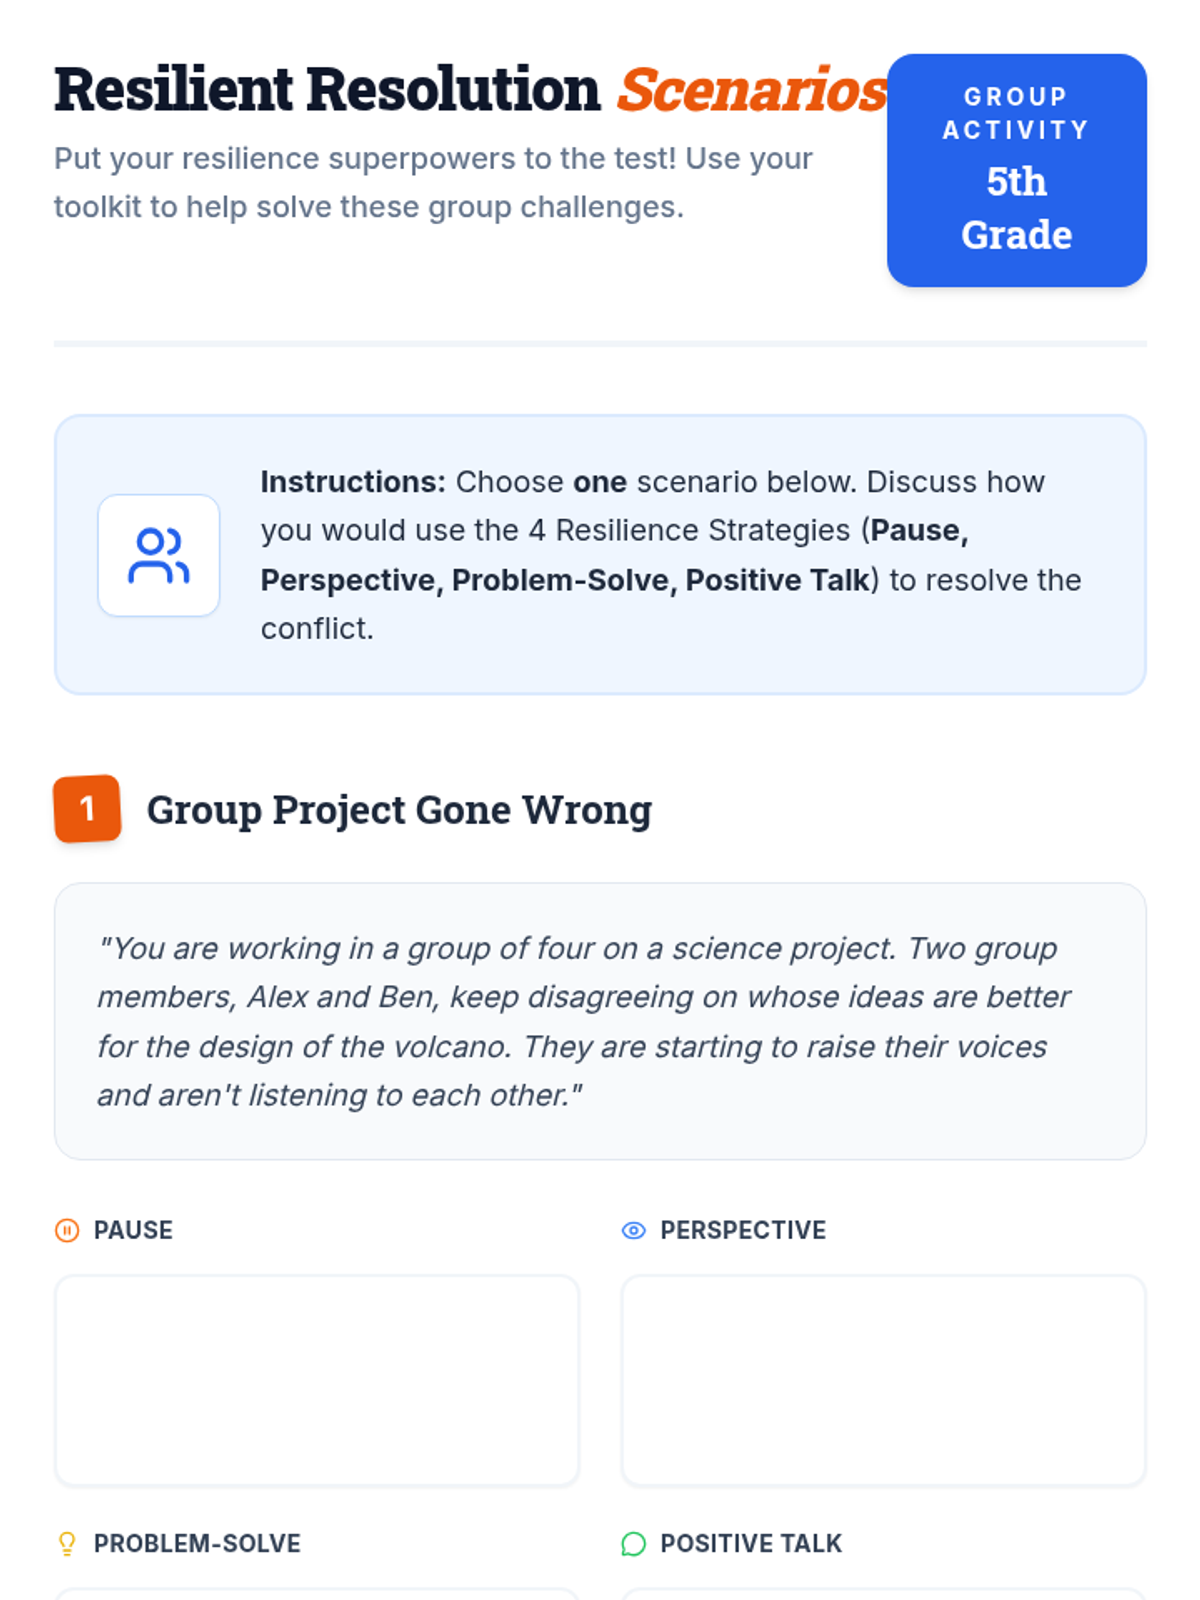Click the POSITIVE TALK label
This screenshot has width=1200, height=1600.
pos(751,1544)
